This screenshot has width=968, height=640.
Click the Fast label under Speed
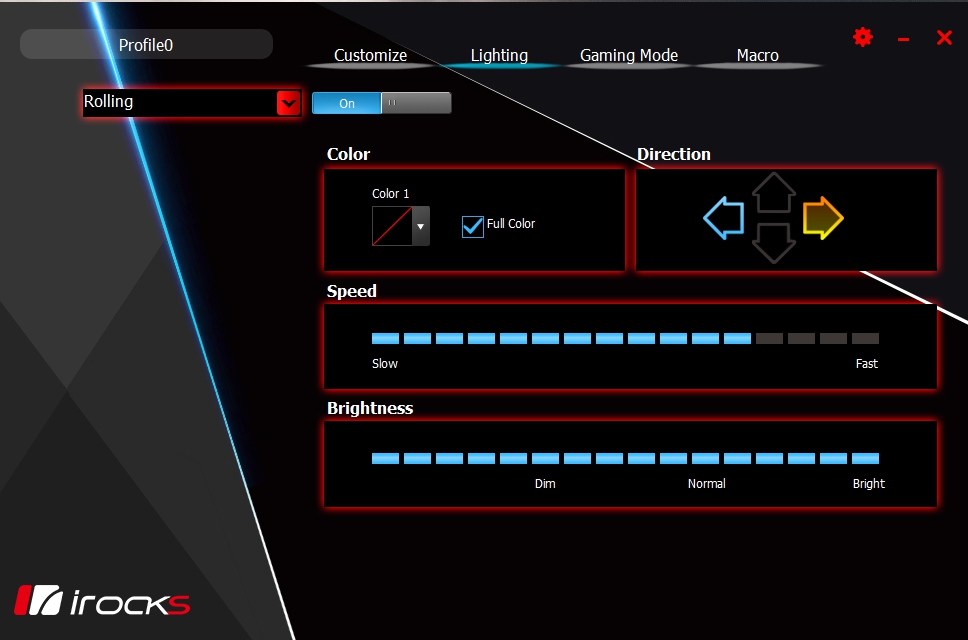click(x=867, y=364)
